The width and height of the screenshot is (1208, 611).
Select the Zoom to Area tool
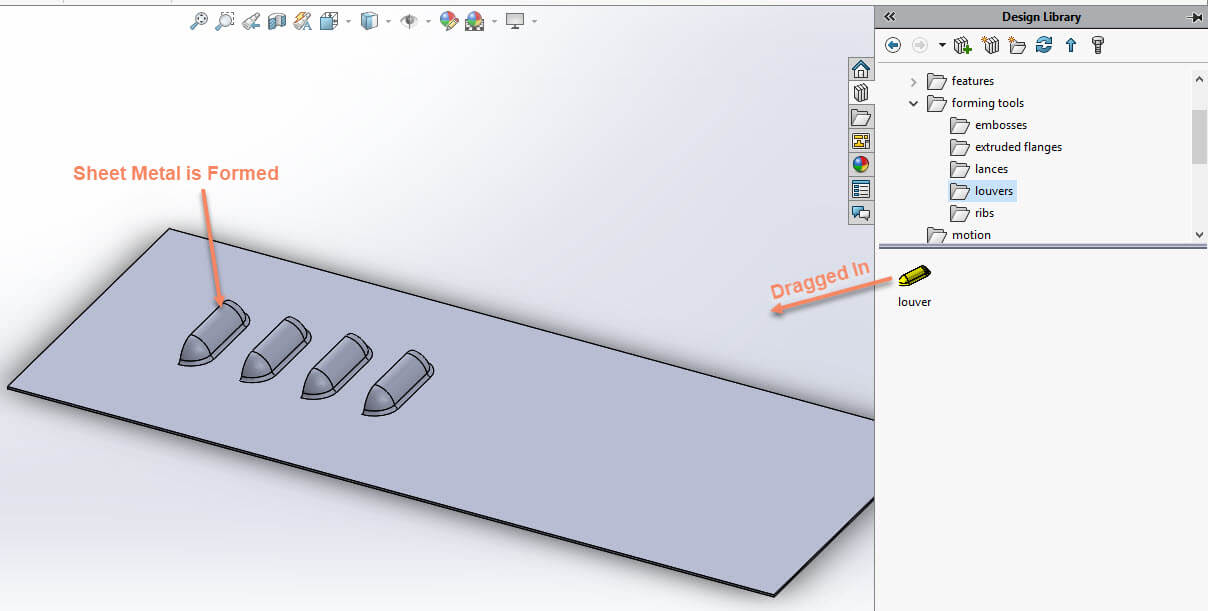click(225, 20)
